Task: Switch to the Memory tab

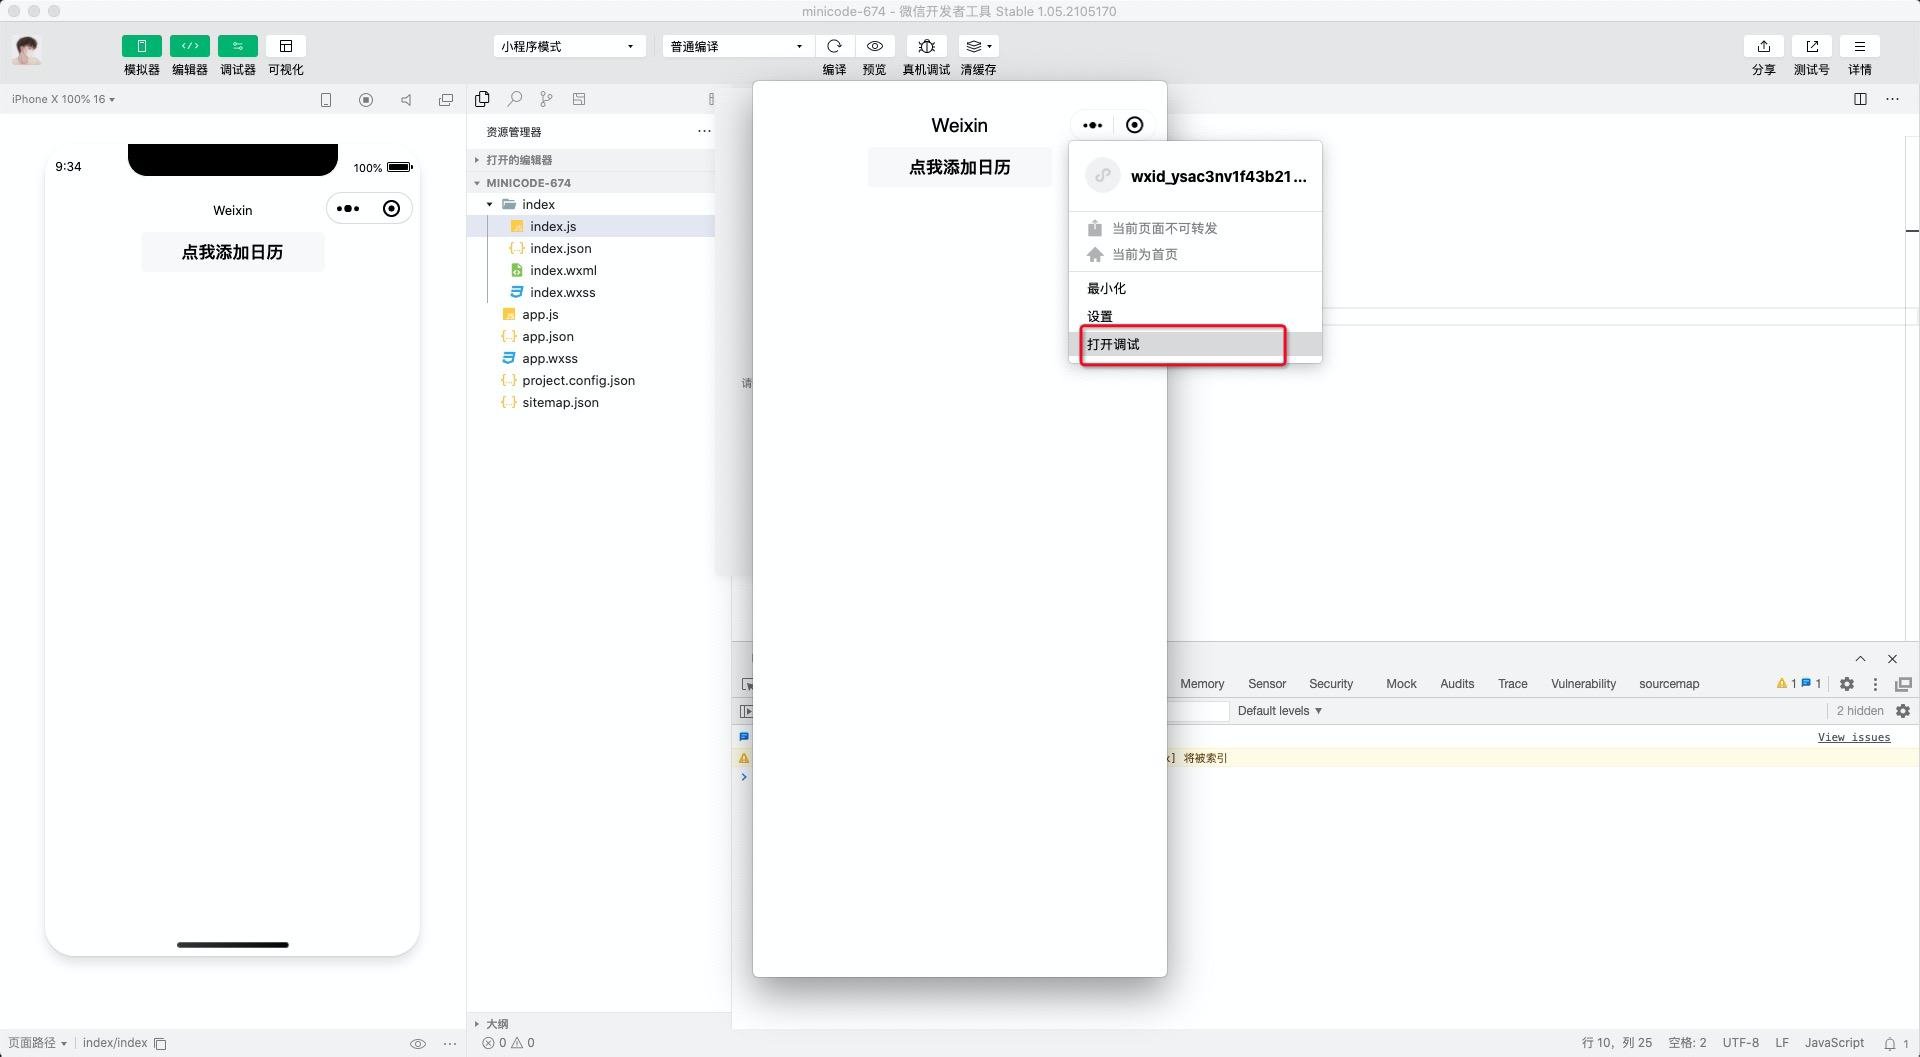Action: pyautogui.click(x=1202, y=684)
